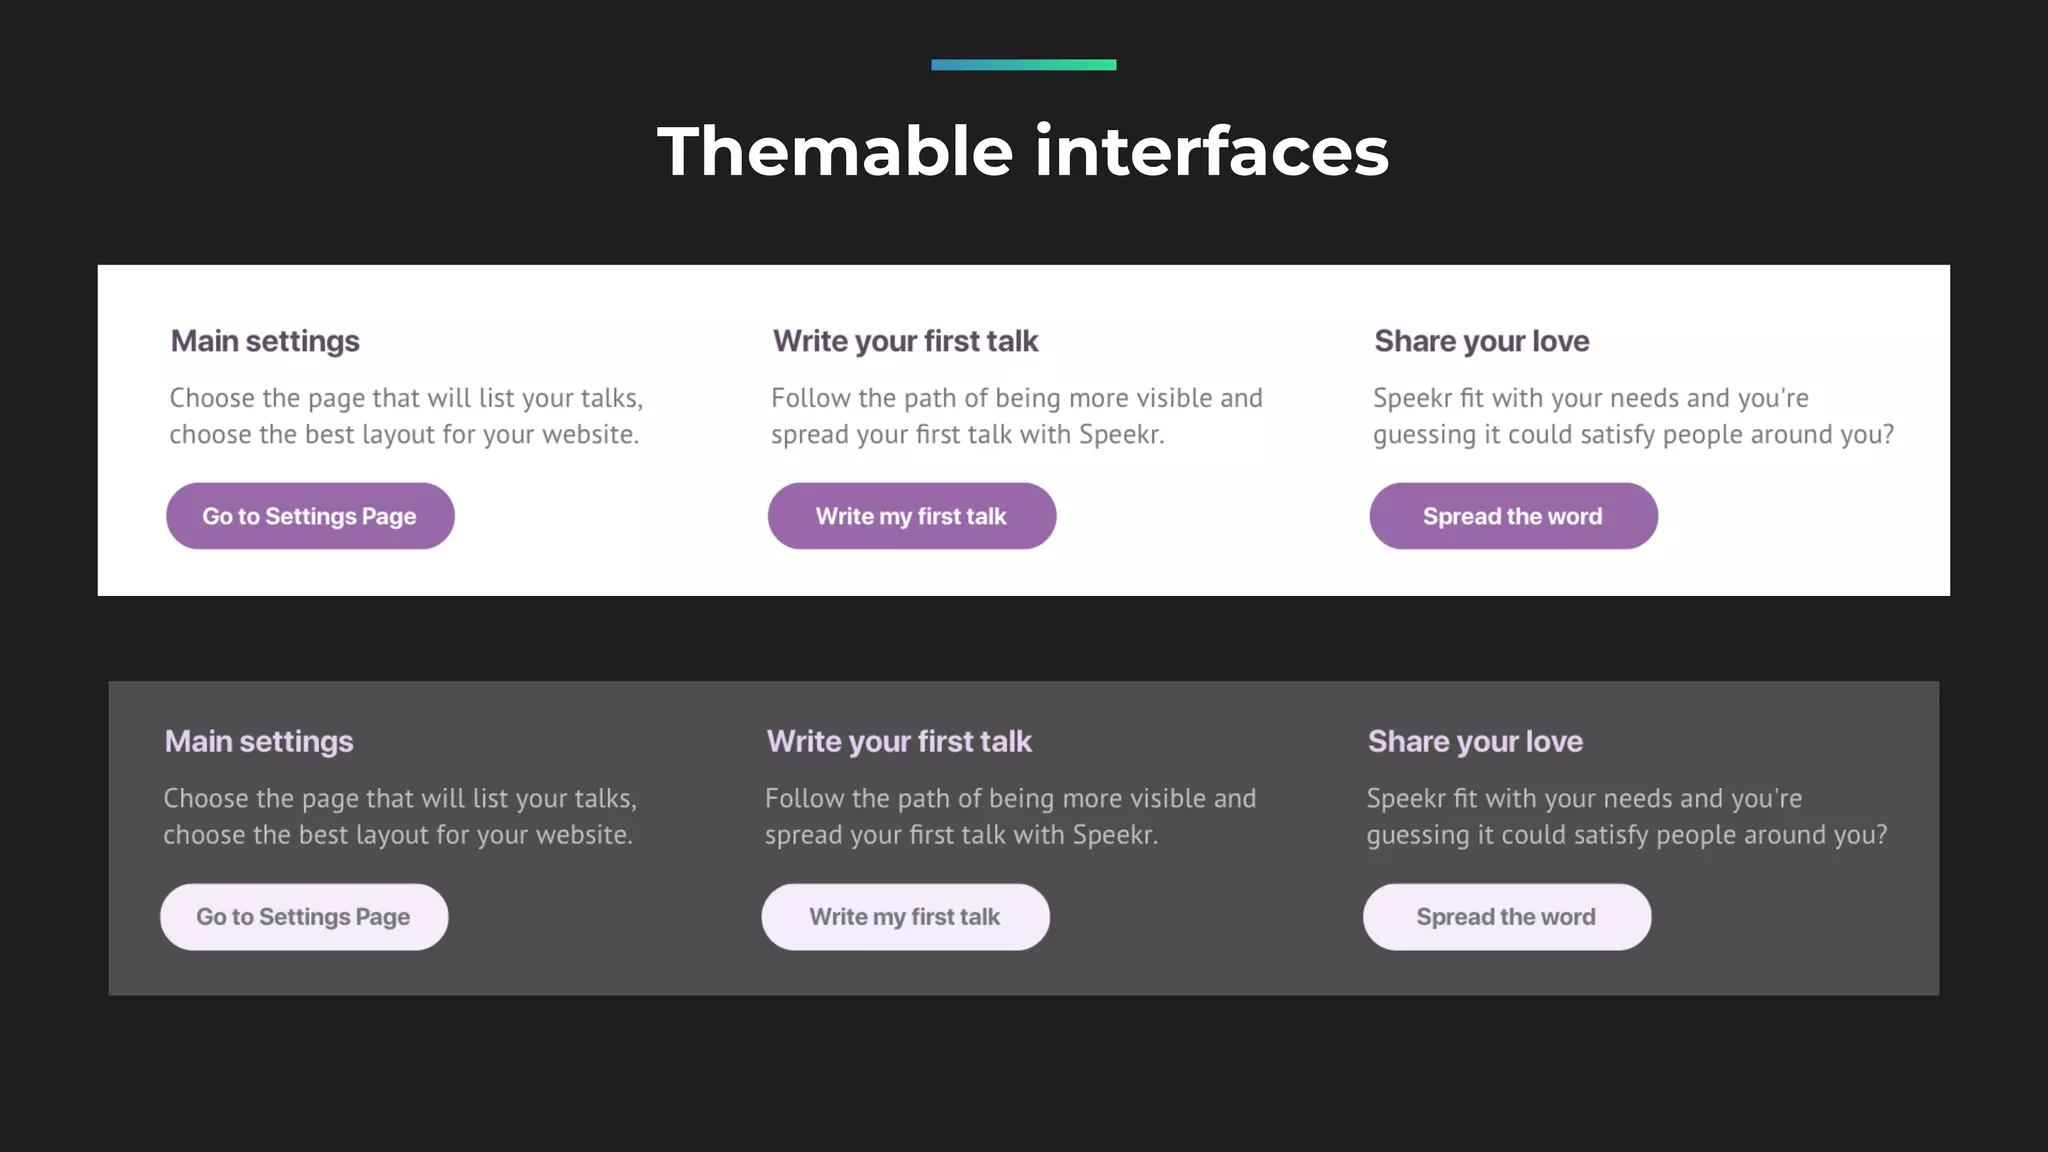Click the Choose the page description in white panel
Screen dimensions: 2048x1152
click(x=406, y=416)
